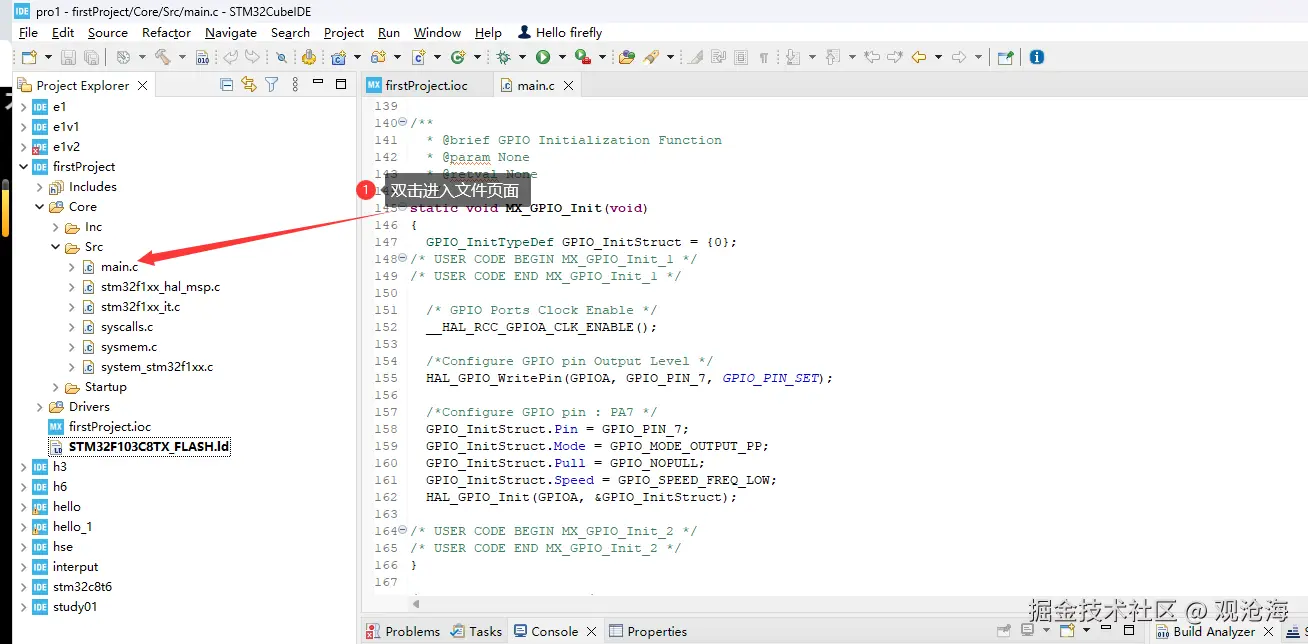Viewport: 1308px width, 644px height.
Task: Close the main.c editor tab
Action: (x=568, y=86)
